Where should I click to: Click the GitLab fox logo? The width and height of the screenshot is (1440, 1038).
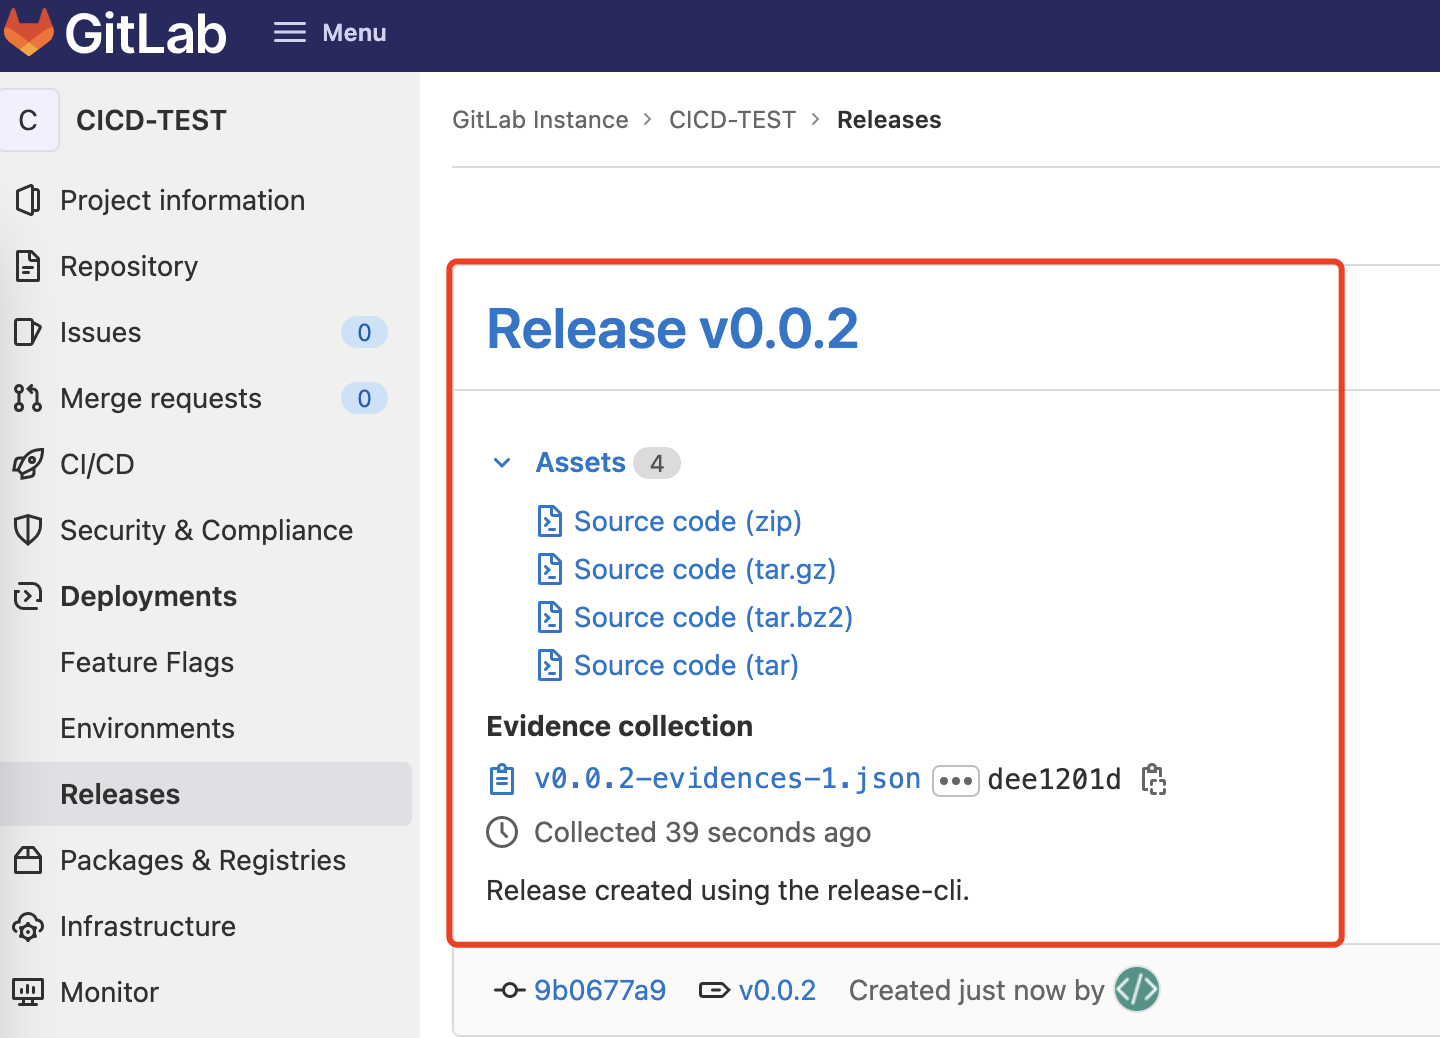pos(29,32)
